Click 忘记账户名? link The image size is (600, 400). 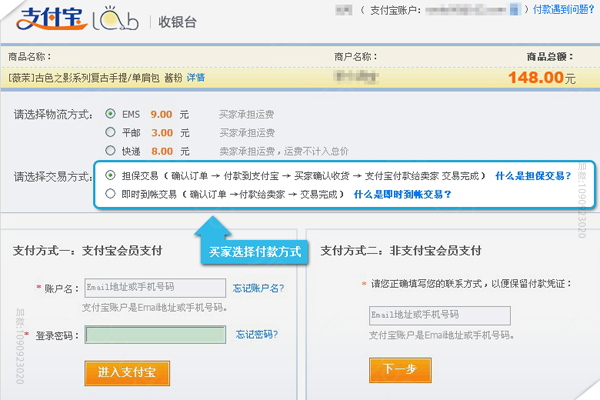258,288
